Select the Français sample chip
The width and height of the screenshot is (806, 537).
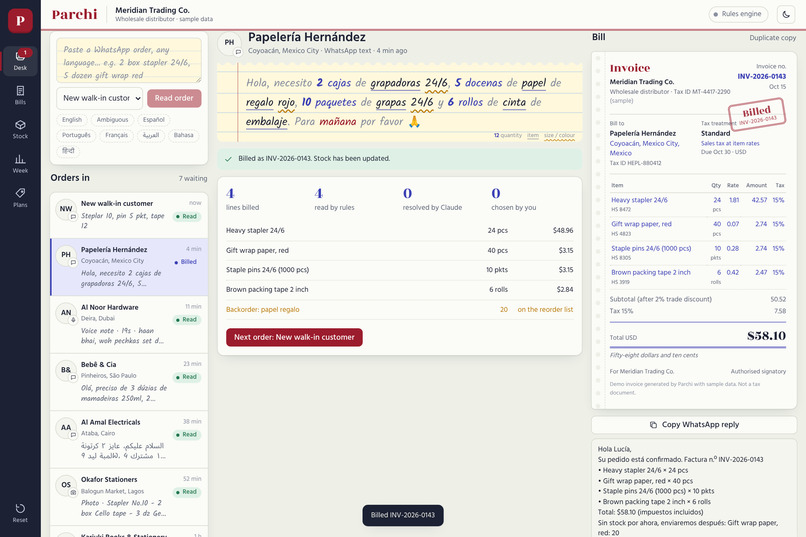[x=116, y=135]
